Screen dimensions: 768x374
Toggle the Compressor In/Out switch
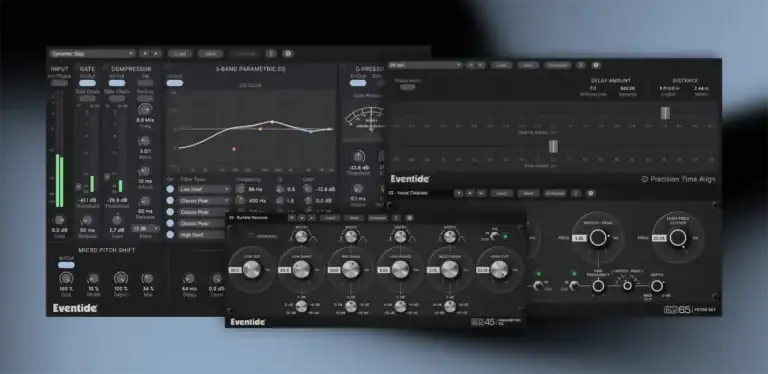point(117,83)
